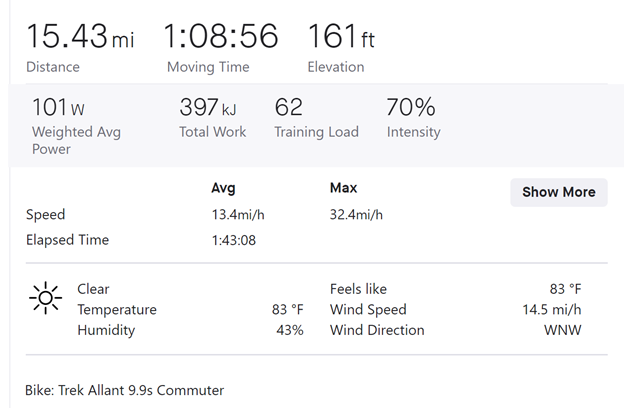Click the Avg column header
The image size is (624, 408).
[x=223, y=188]
